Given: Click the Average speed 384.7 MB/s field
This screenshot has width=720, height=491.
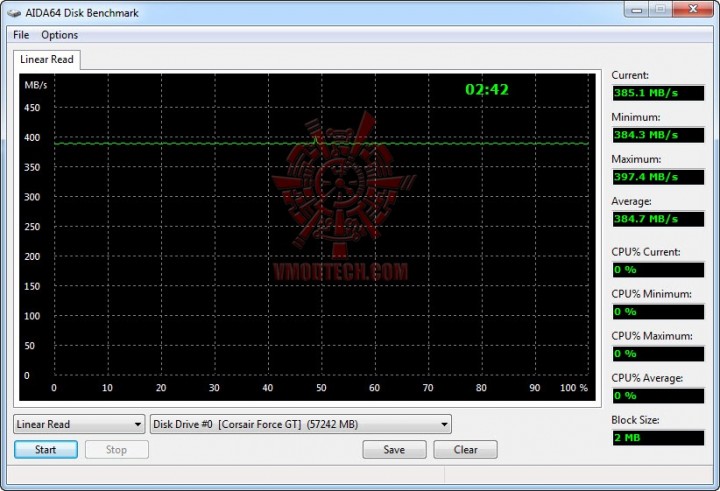Looking at the screenshot, I should [658, 219].
